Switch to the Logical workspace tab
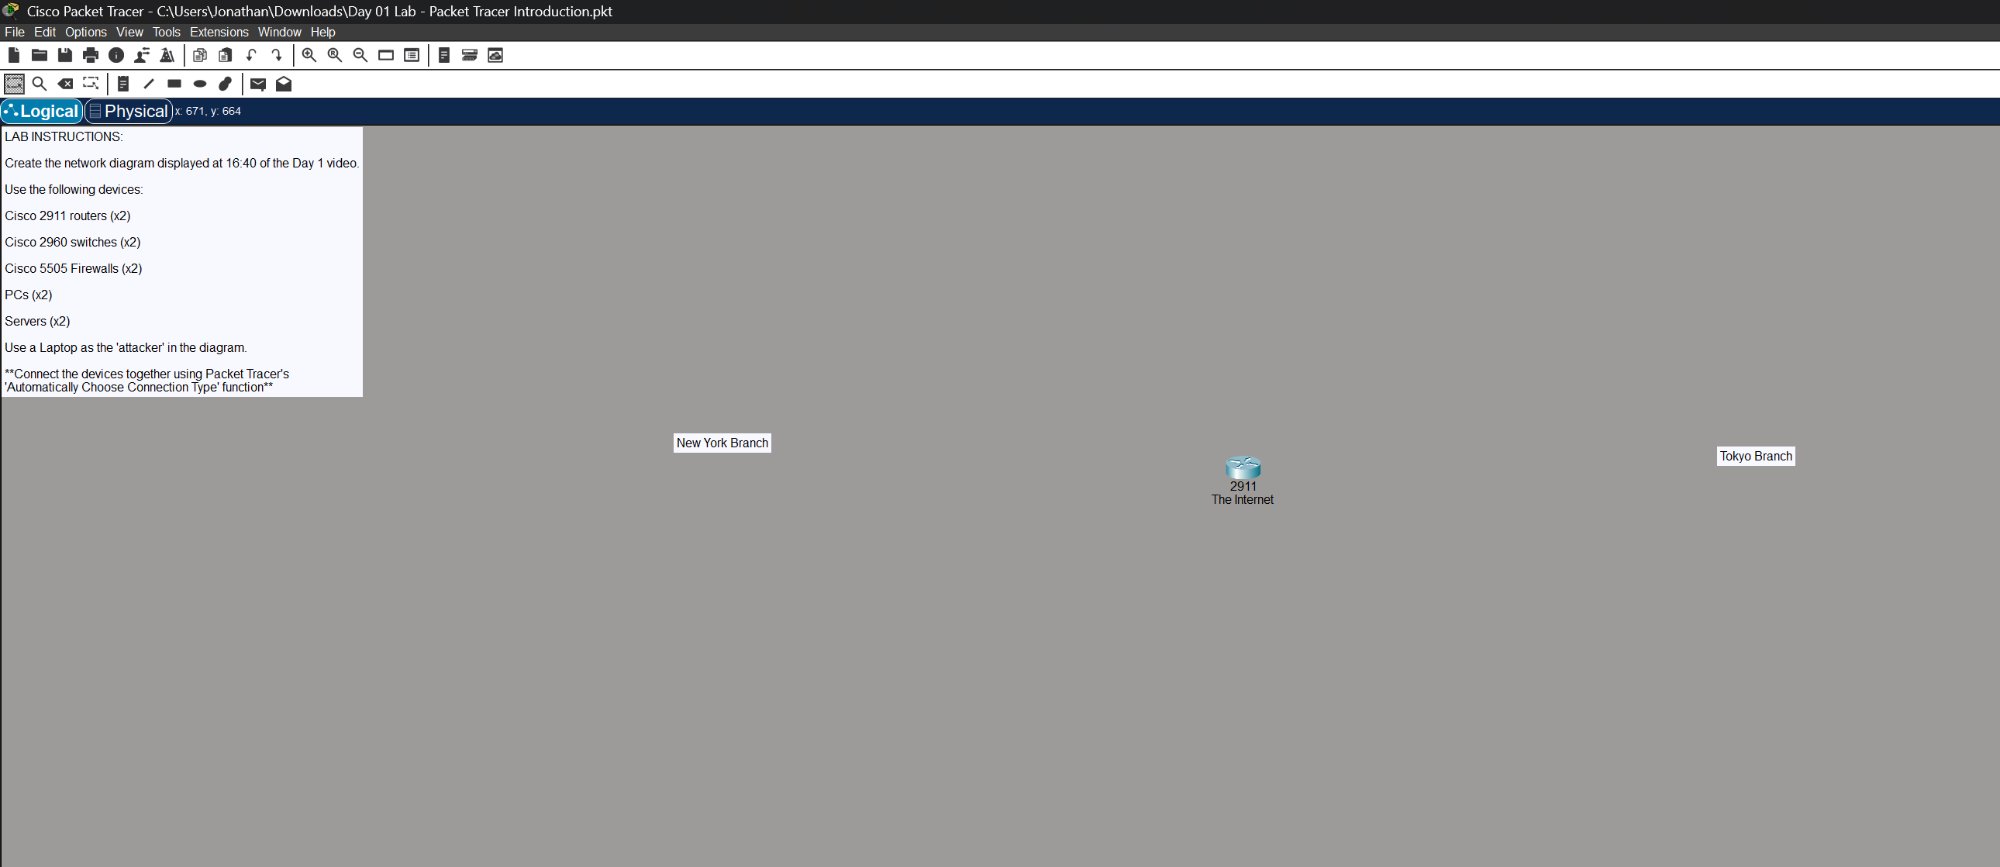Image resolution: width=2000 pixels, height=867 pixels. tap(42, 111)
